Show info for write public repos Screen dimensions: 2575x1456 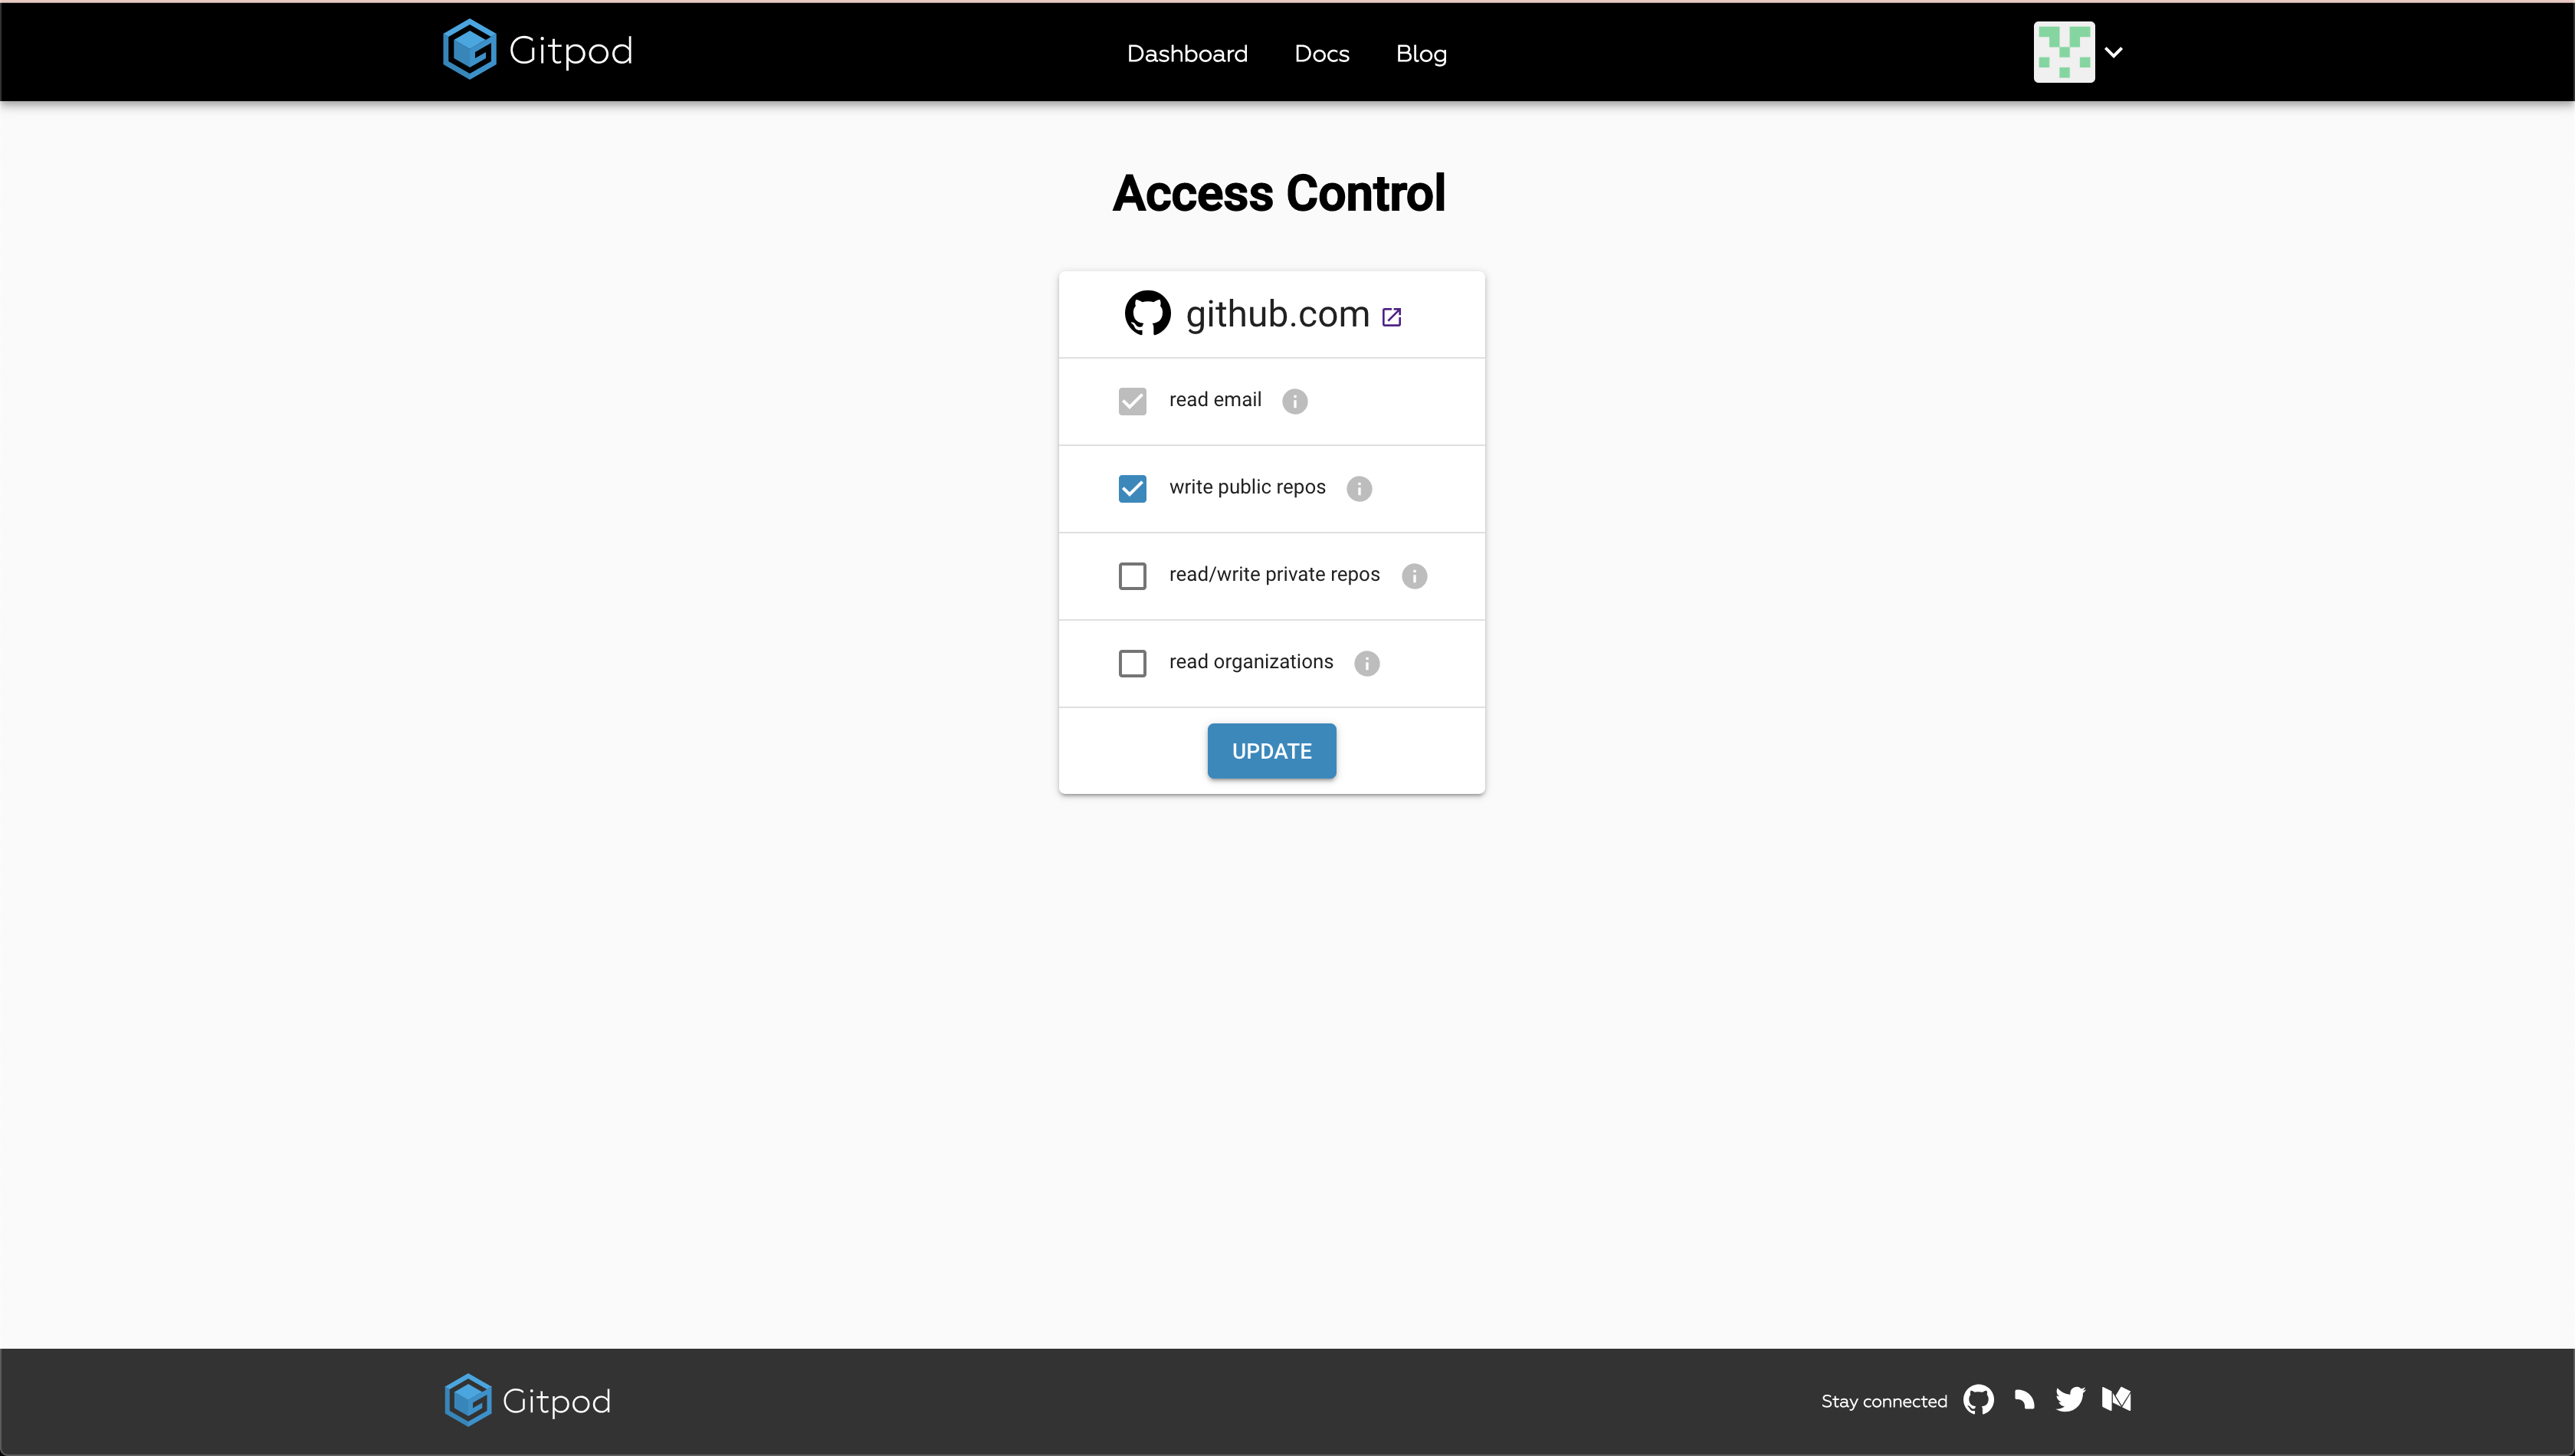[1359, 489]
